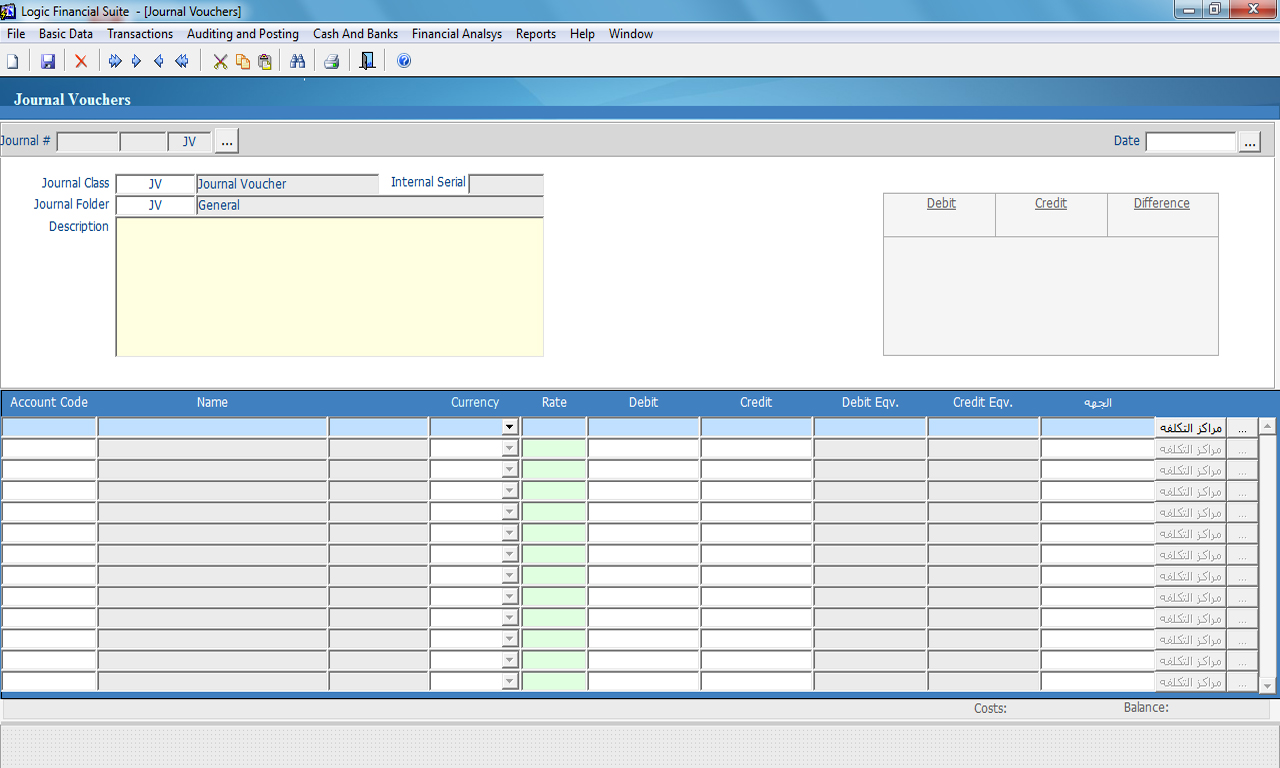The image size is (1280, 768).
Task: Save the voucher with the floppy disk icon
Action: pyautogui.click(x=47, y=62)
